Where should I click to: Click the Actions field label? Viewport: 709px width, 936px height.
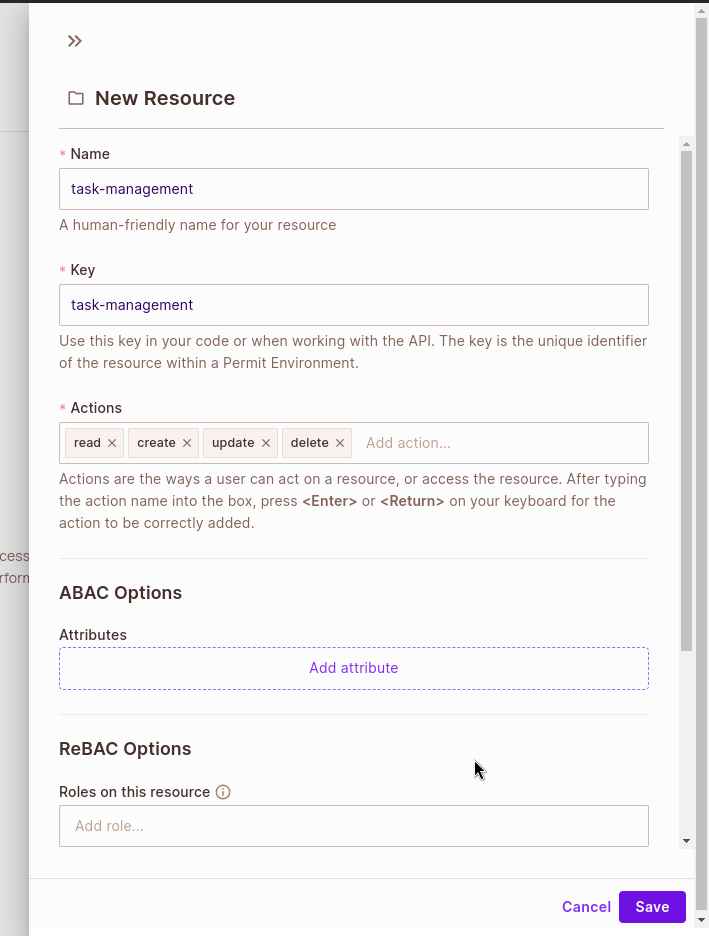coord(96,408)
